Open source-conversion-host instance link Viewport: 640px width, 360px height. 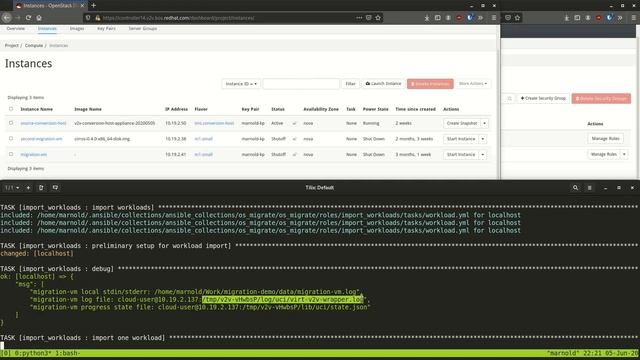click(x=43, y=123)
